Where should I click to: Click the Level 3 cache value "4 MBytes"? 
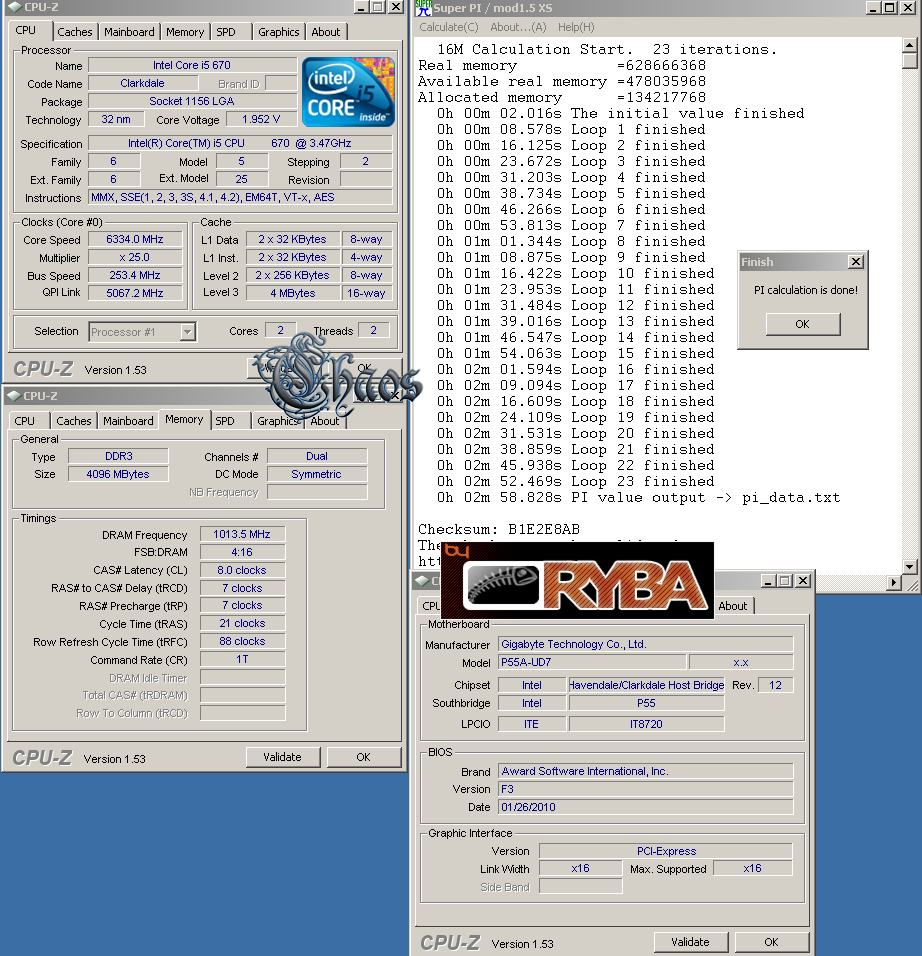pyautogui.click(x=293, y=293)
